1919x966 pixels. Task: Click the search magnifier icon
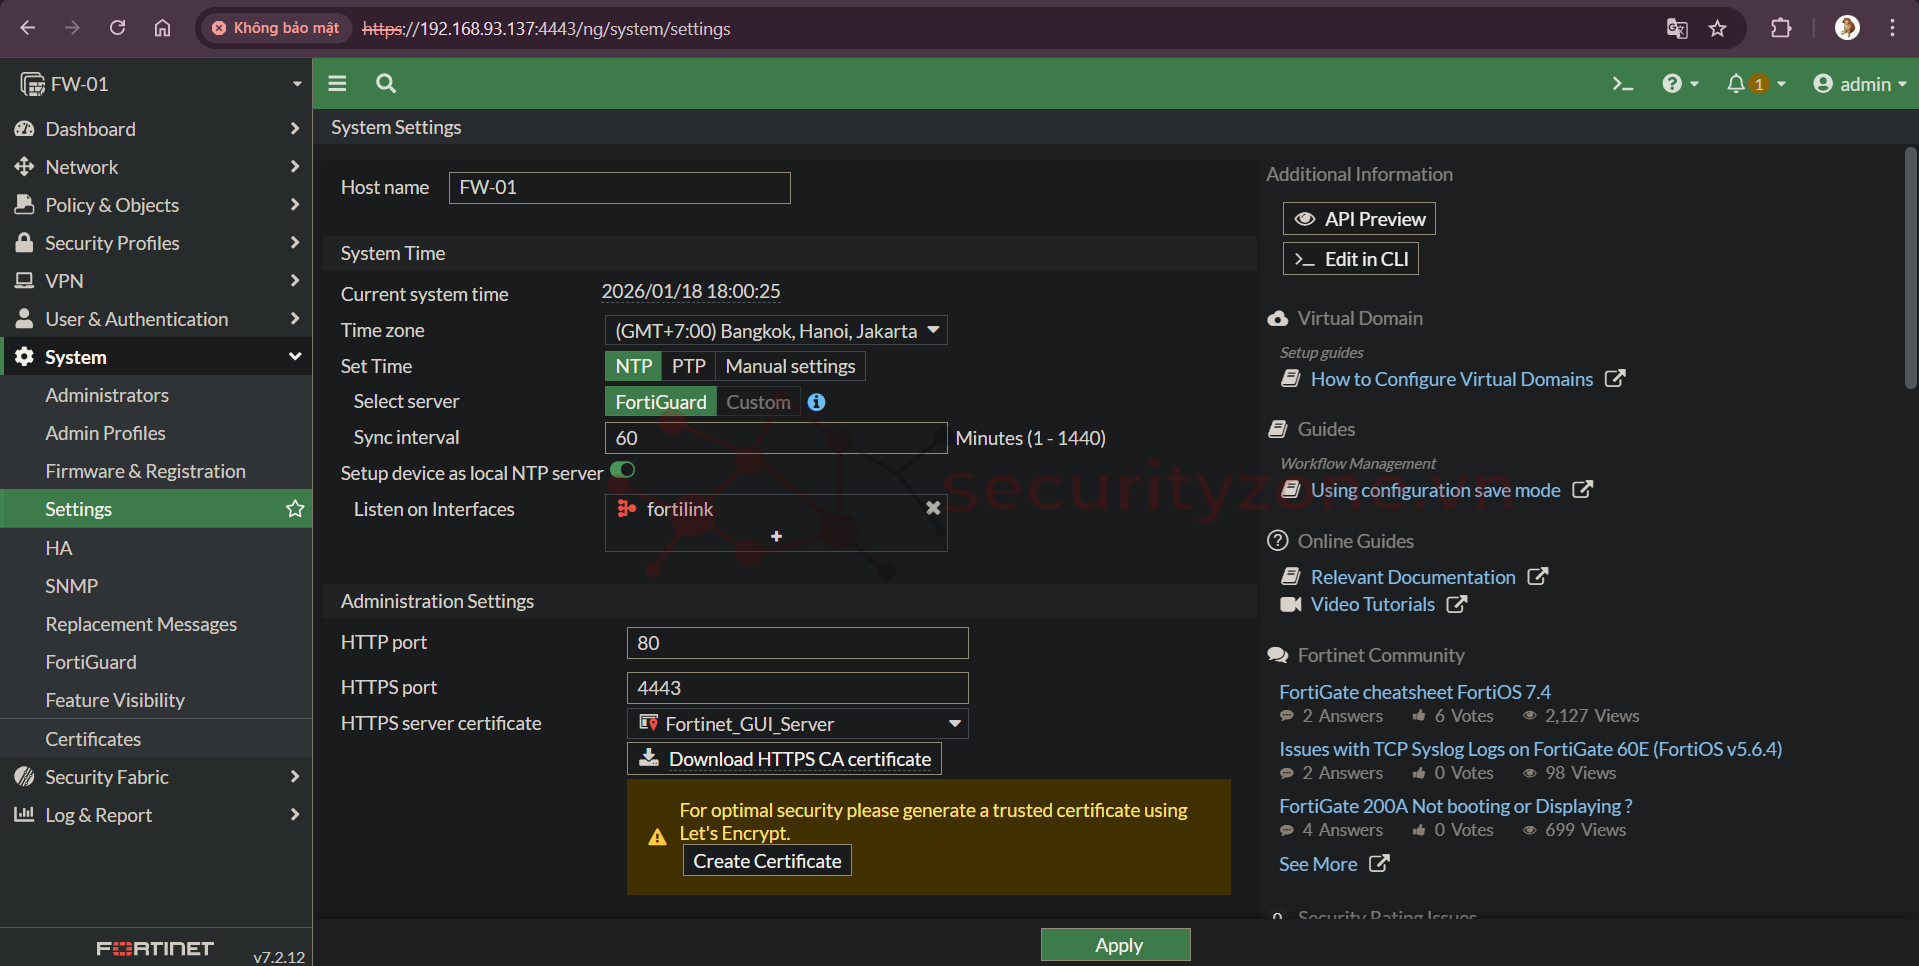386,84
